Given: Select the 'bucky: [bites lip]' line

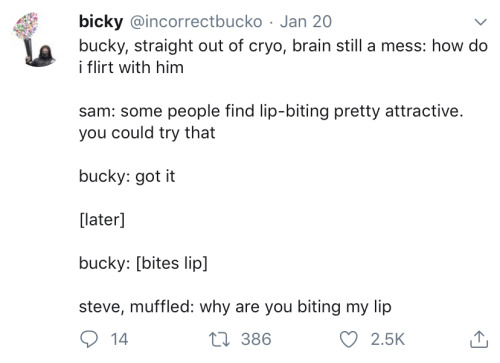Looking at the screenshot, I should 143,263.
